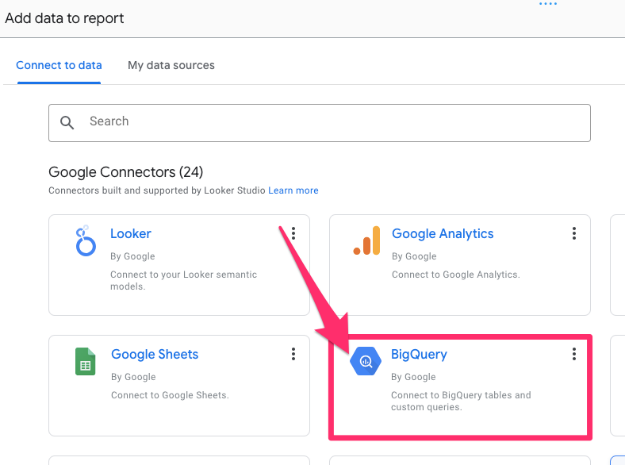The image size is (625, 465).
Task: Open the Google Analytics three-dot menu
Action: (574, 234)
